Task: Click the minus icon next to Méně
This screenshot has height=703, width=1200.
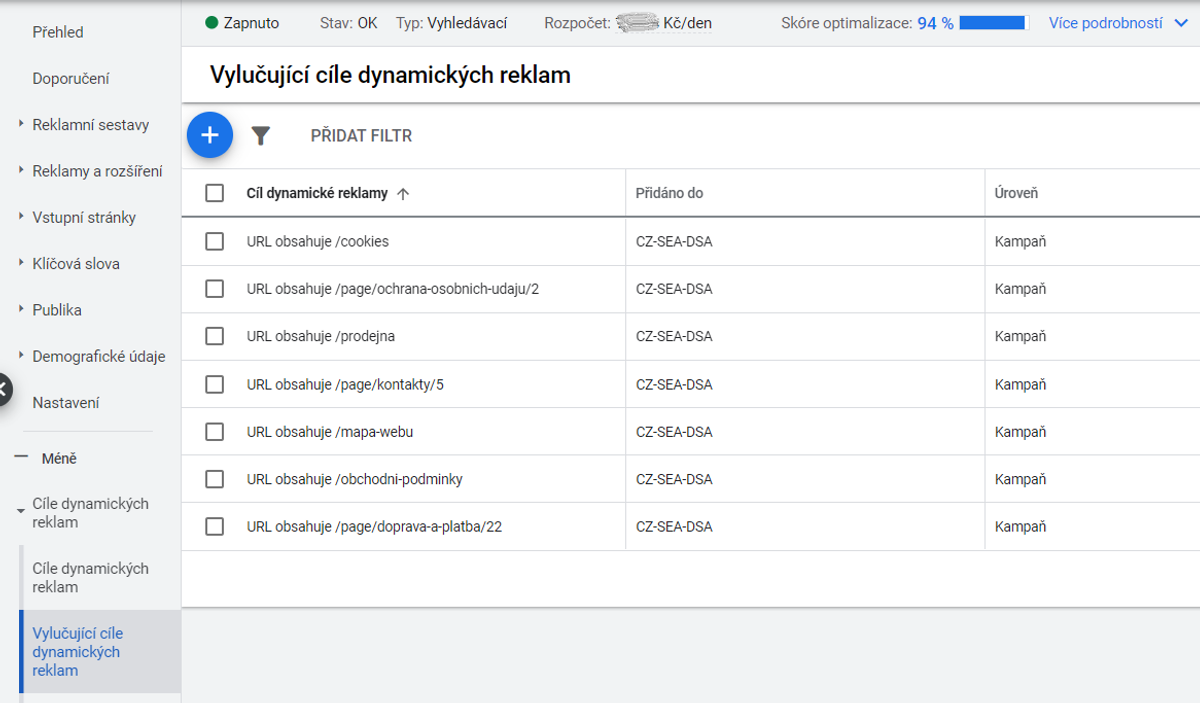Action: (21, 458)
